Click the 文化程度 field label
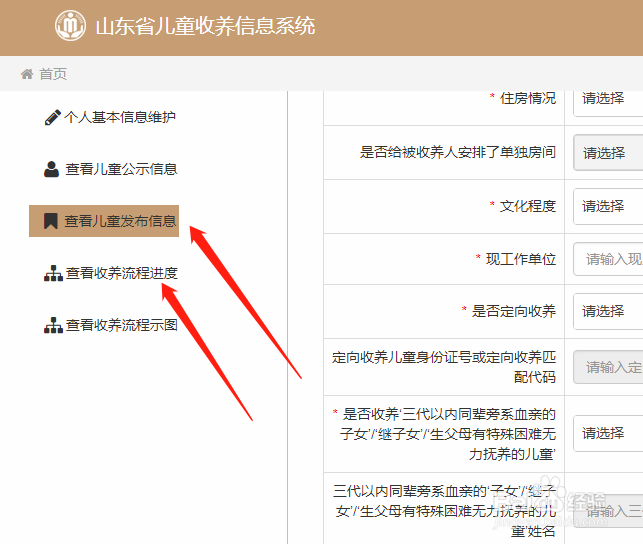The height and width of the screenshot is (544, 643). [x=527, y=206]
